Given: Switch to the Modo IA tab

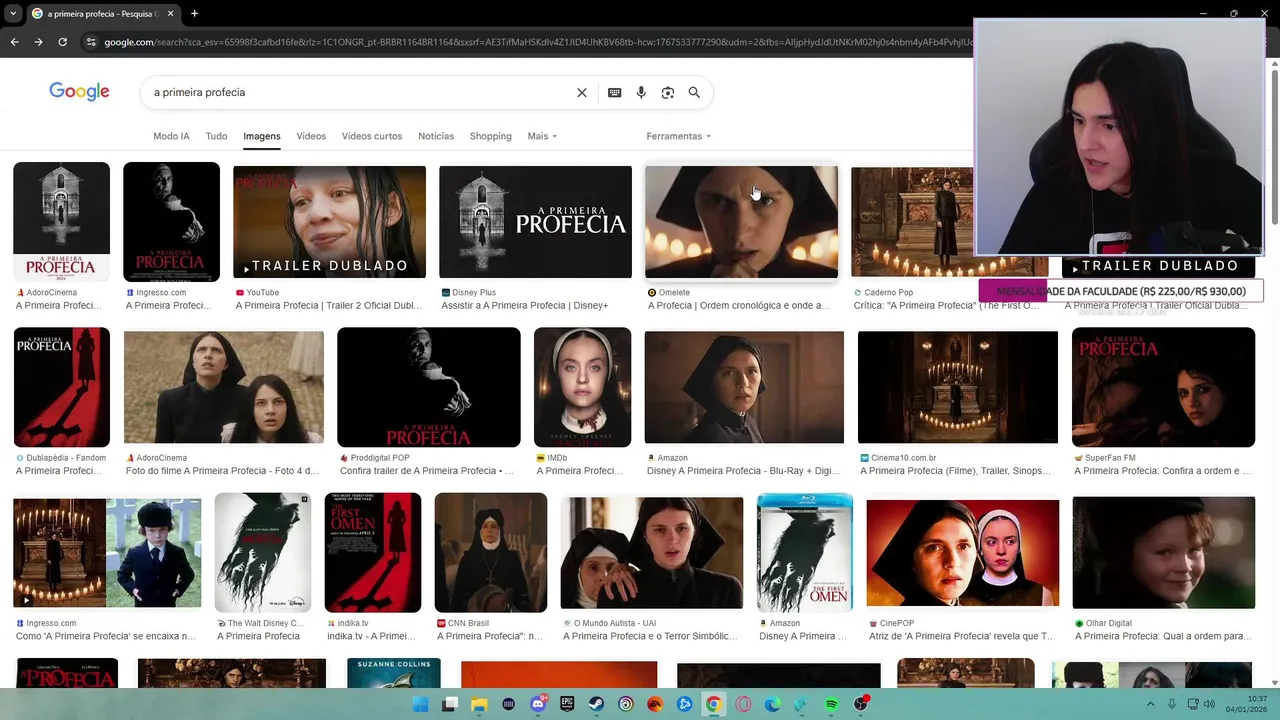Looking at the screenshot, I should click(171, 136).
